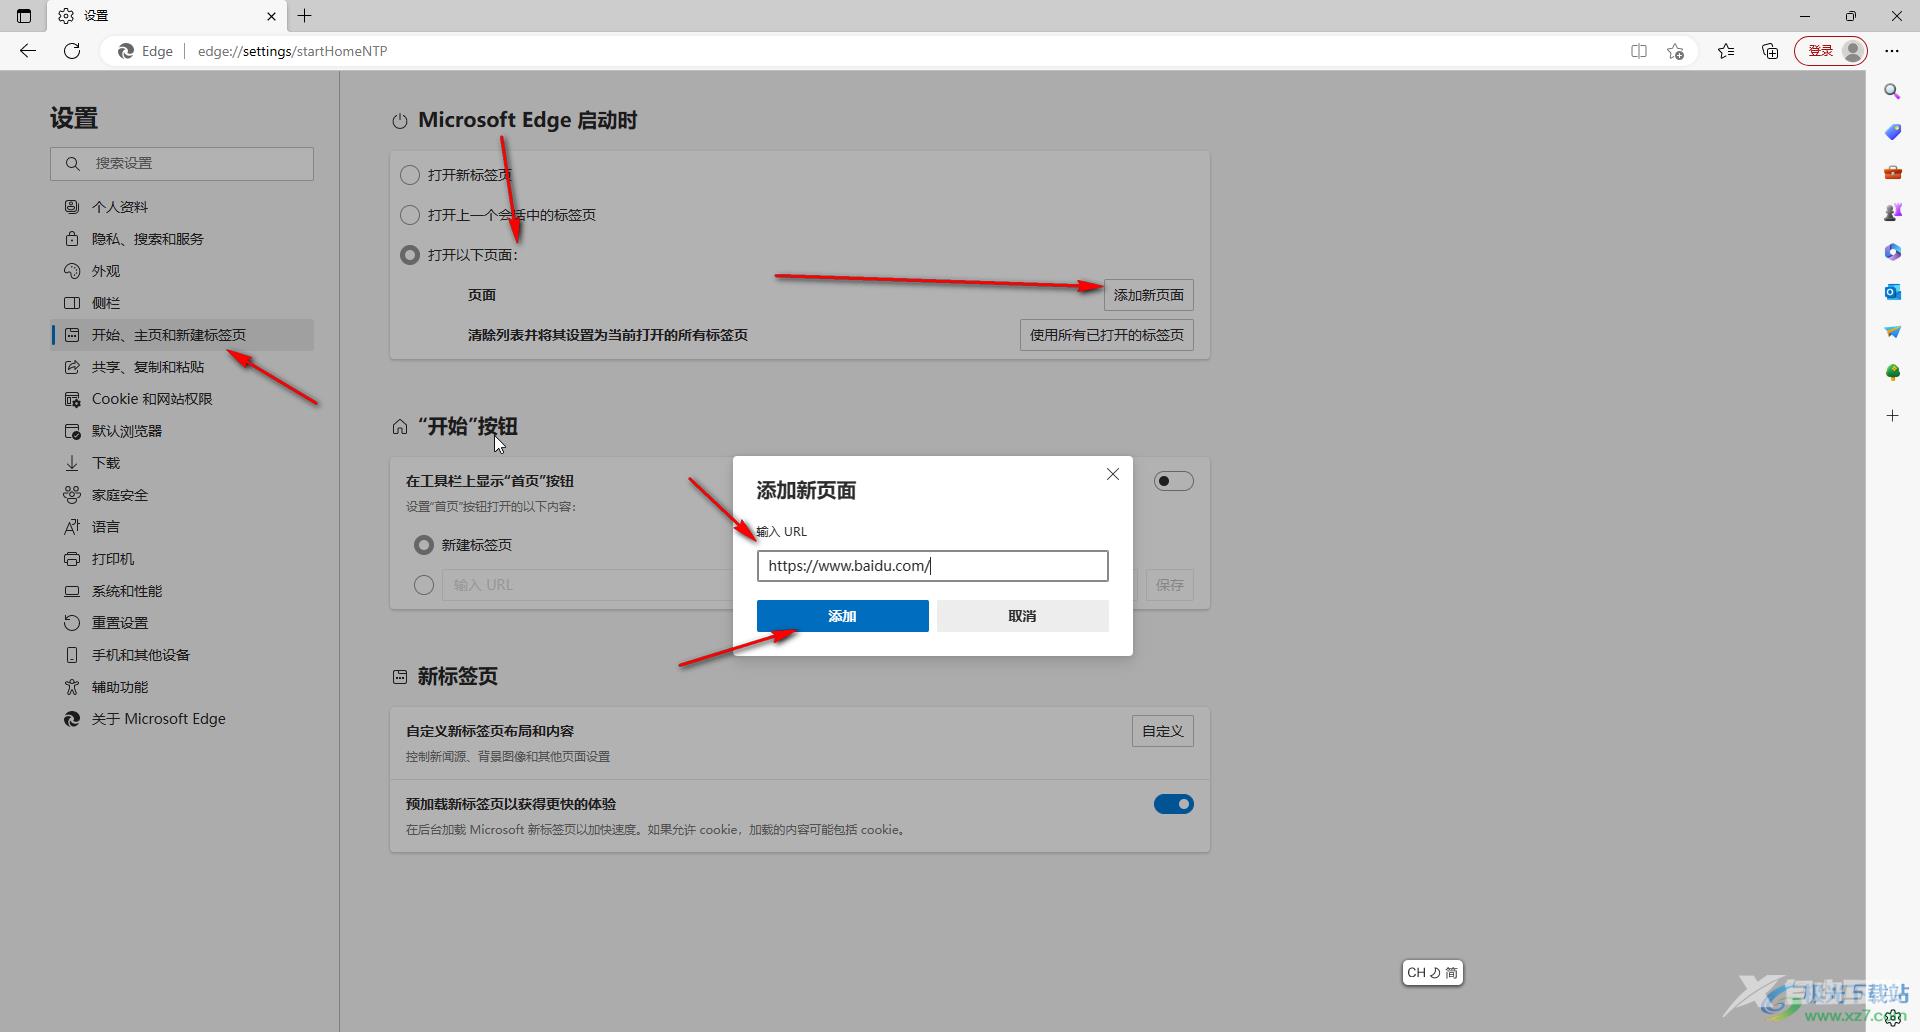Select the radio button beside 输入 URL field
Screen dimensions: 1920x1032
(x=423, y=585)
